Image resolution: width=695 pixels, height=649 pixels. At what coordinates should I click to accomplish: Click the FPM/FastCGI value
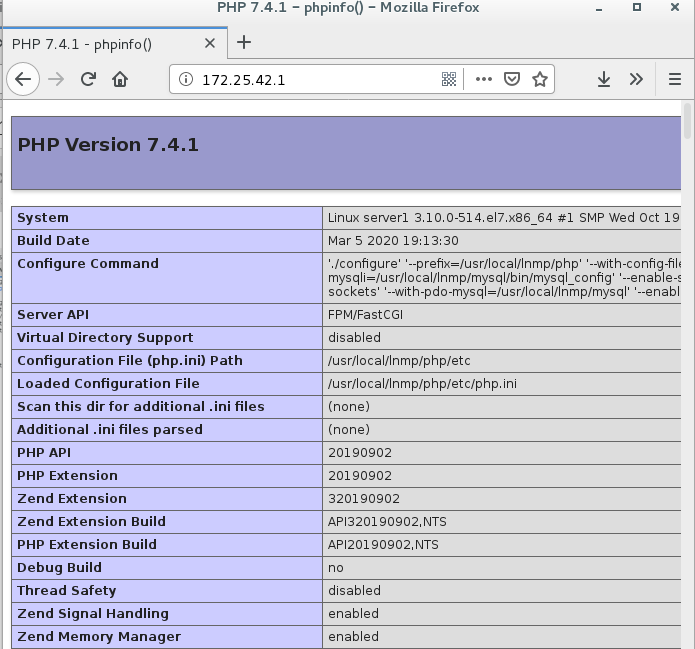(365, 315)
